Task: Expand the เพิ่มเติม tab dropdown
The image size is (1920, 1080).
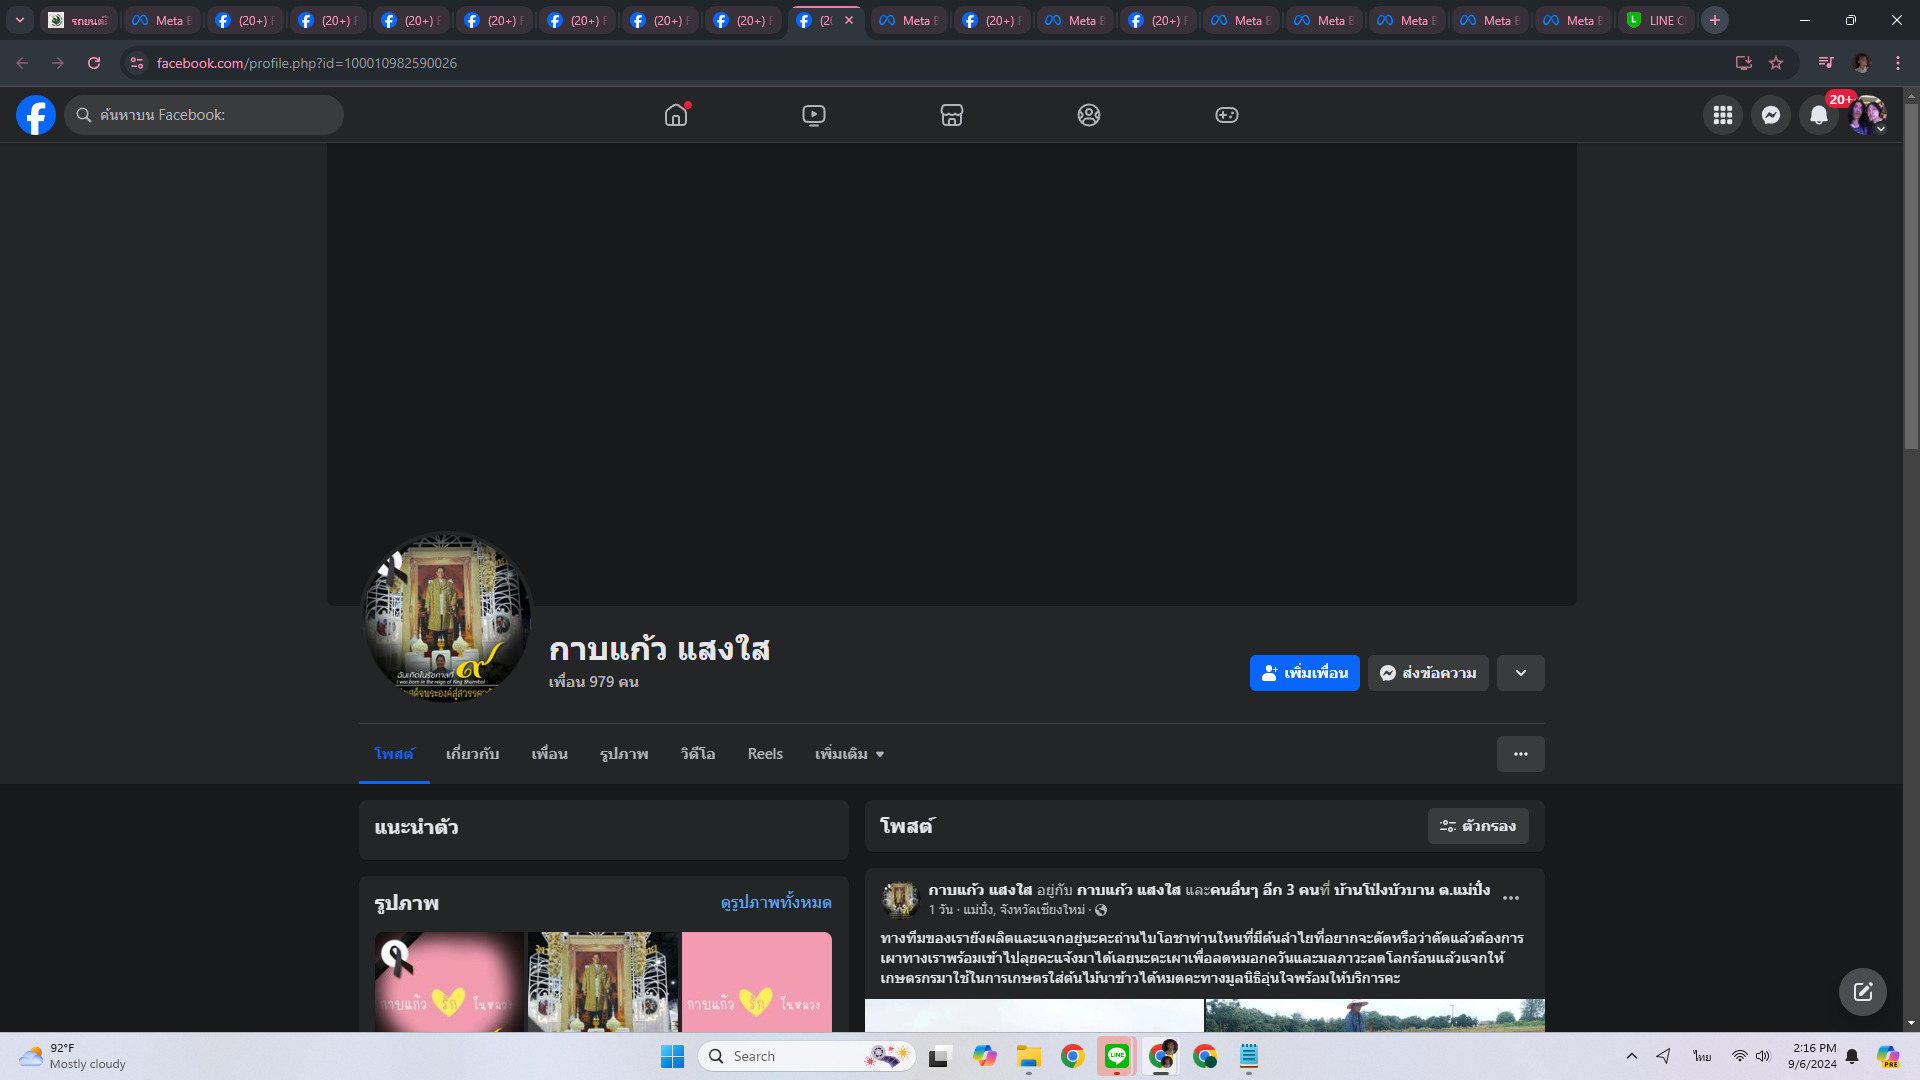Action: pos(849,754)
